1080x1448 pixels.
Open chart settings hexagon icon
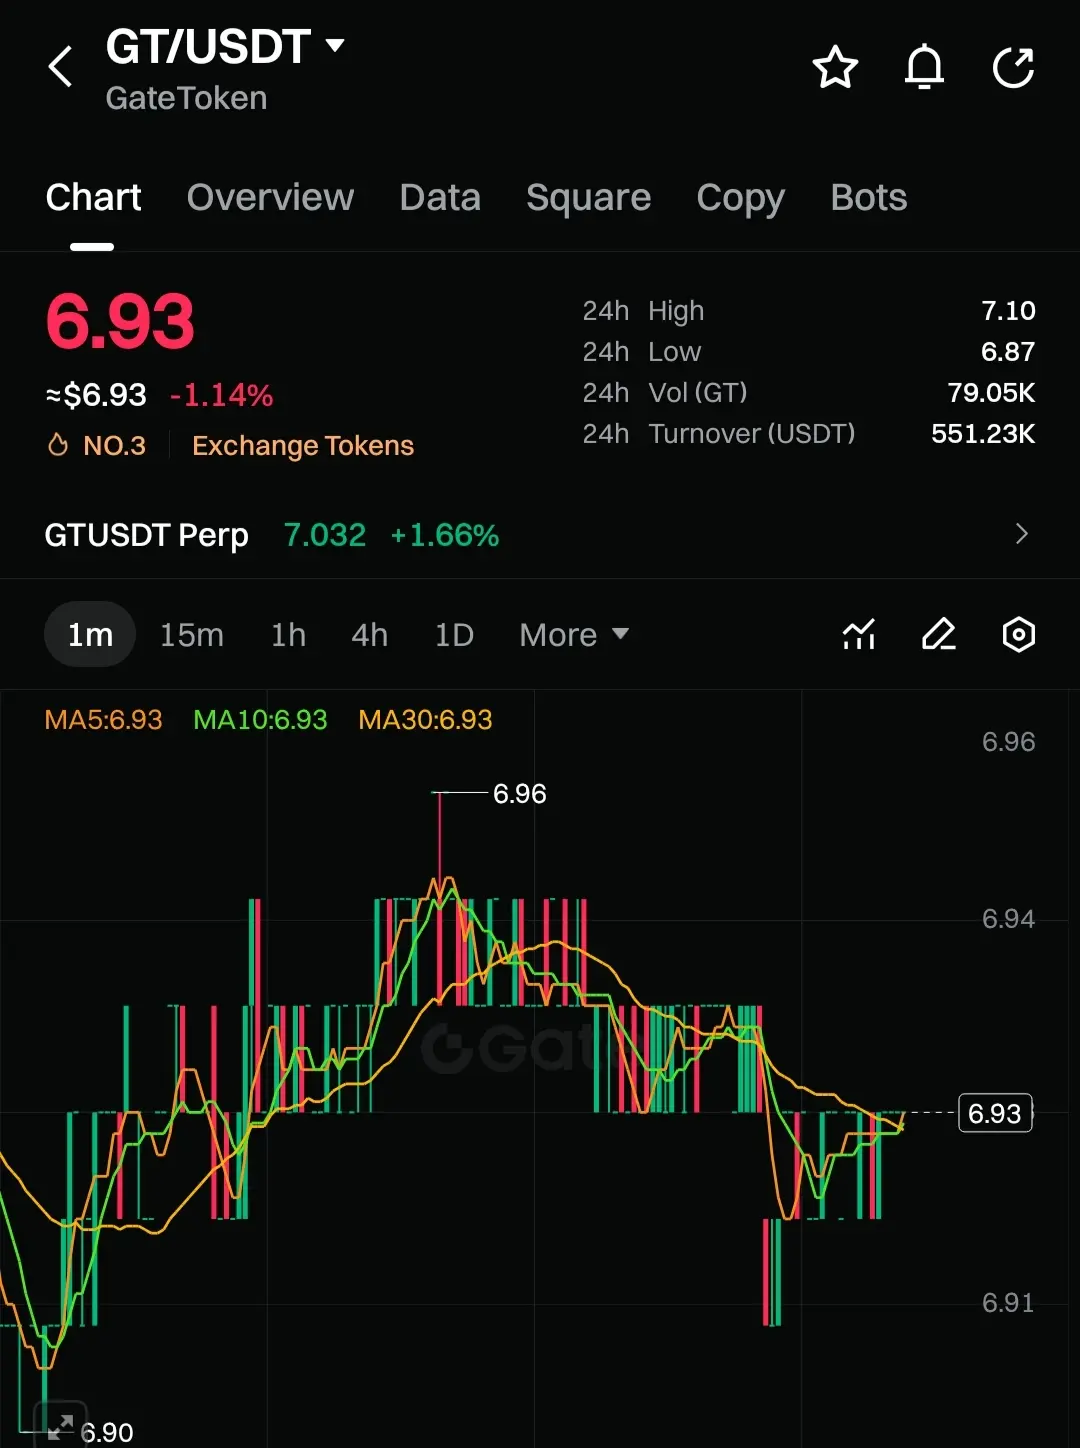(1018, 635)
